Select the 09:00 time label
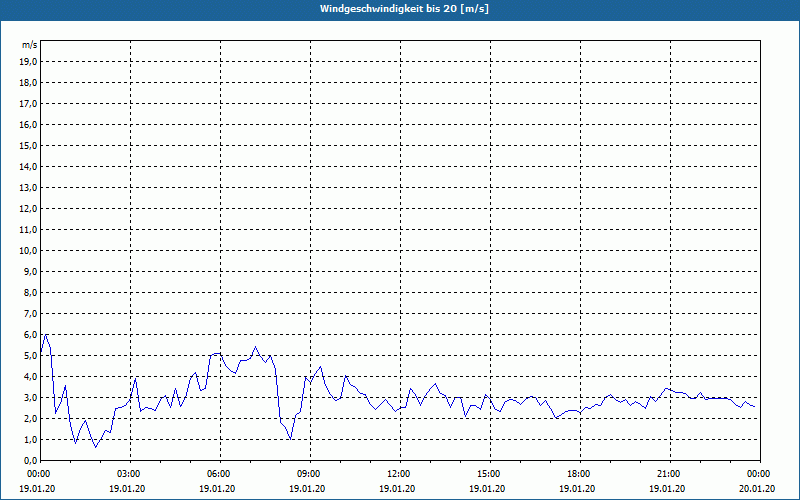Image resolution: width=800 pixels, height=500 pixels. [310, 474]
